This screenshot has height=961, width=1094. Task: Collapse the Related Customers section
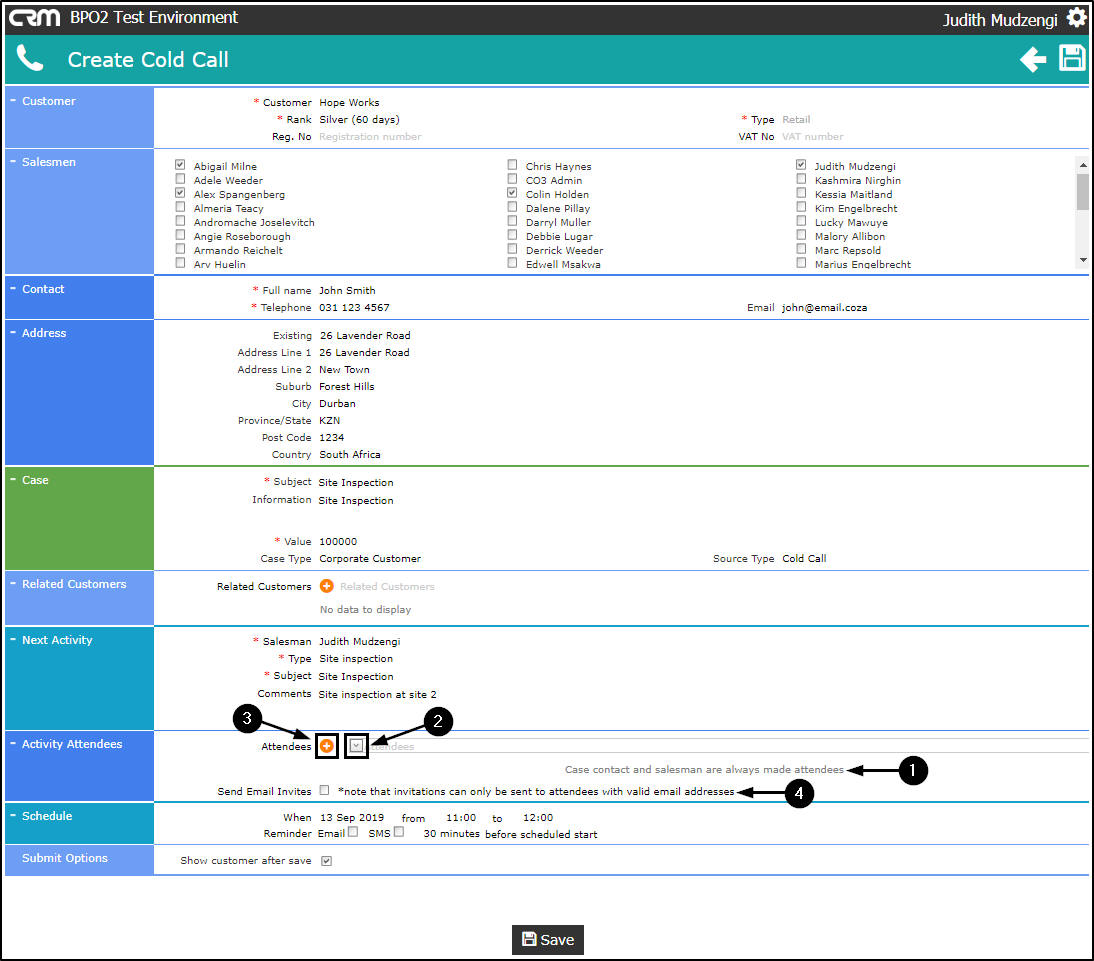pos(13,583)
